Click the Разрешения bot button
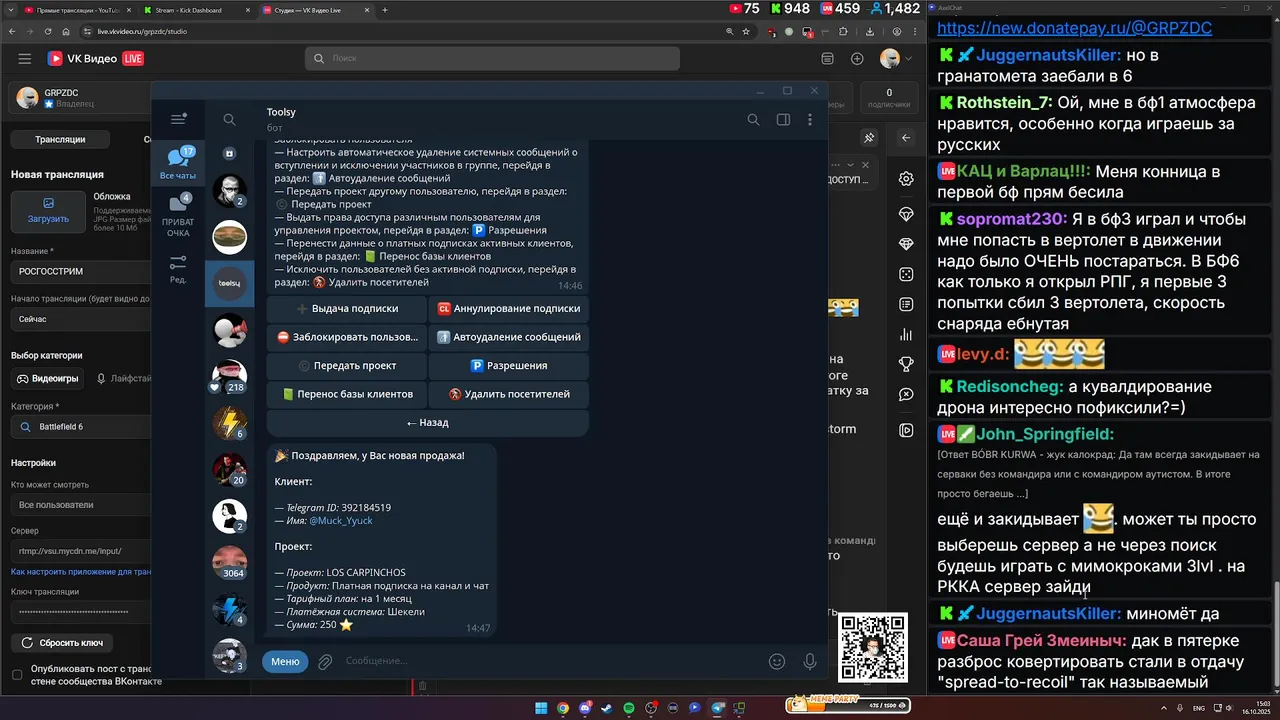The height and width of the screenshot is (720, 1280). 509,366
